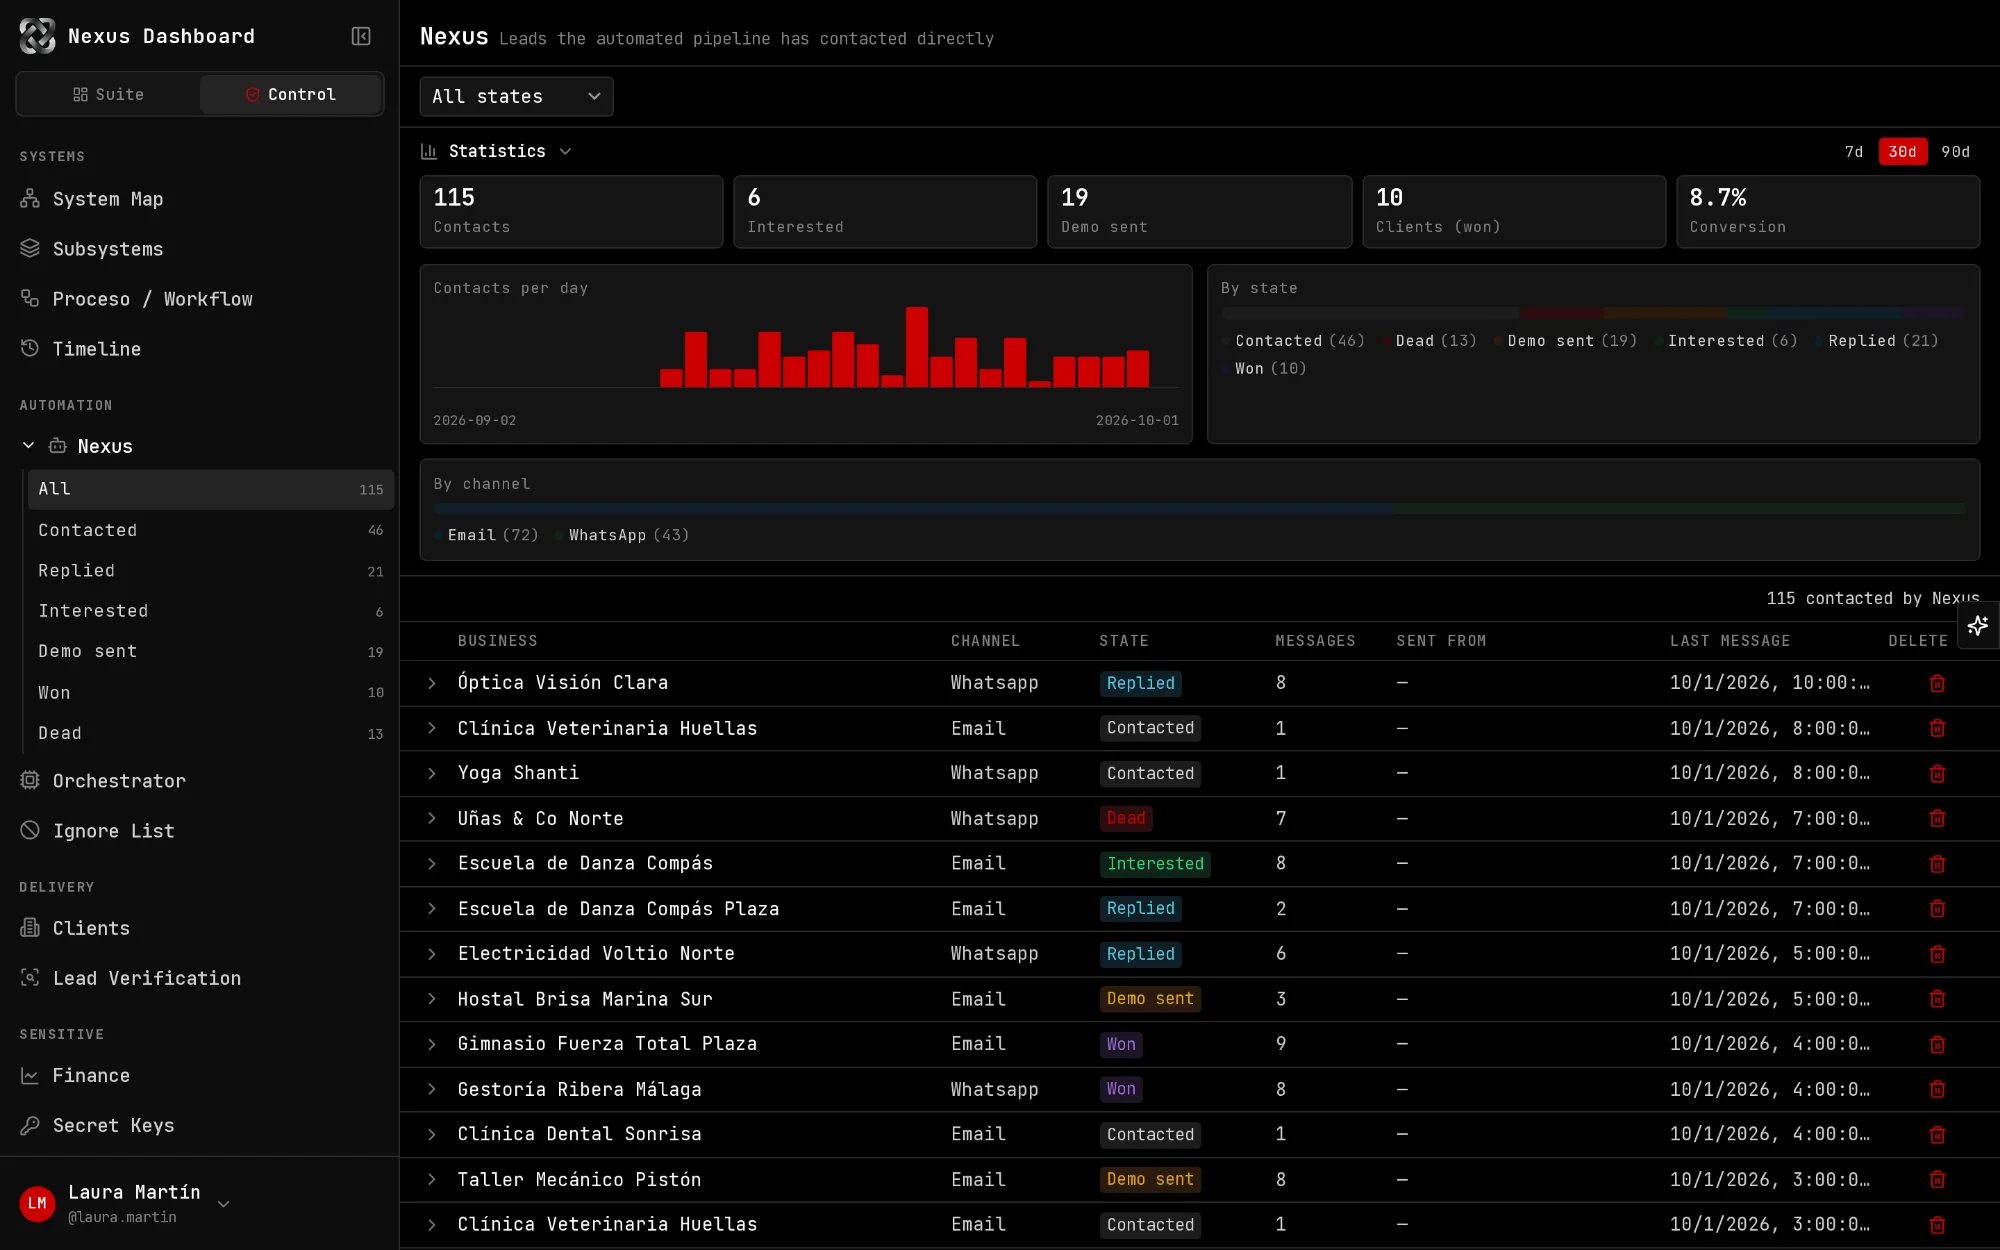This screenshot has height=1250, width=2000.
Task: Click the By state distribution bar
Action: 1592,313
